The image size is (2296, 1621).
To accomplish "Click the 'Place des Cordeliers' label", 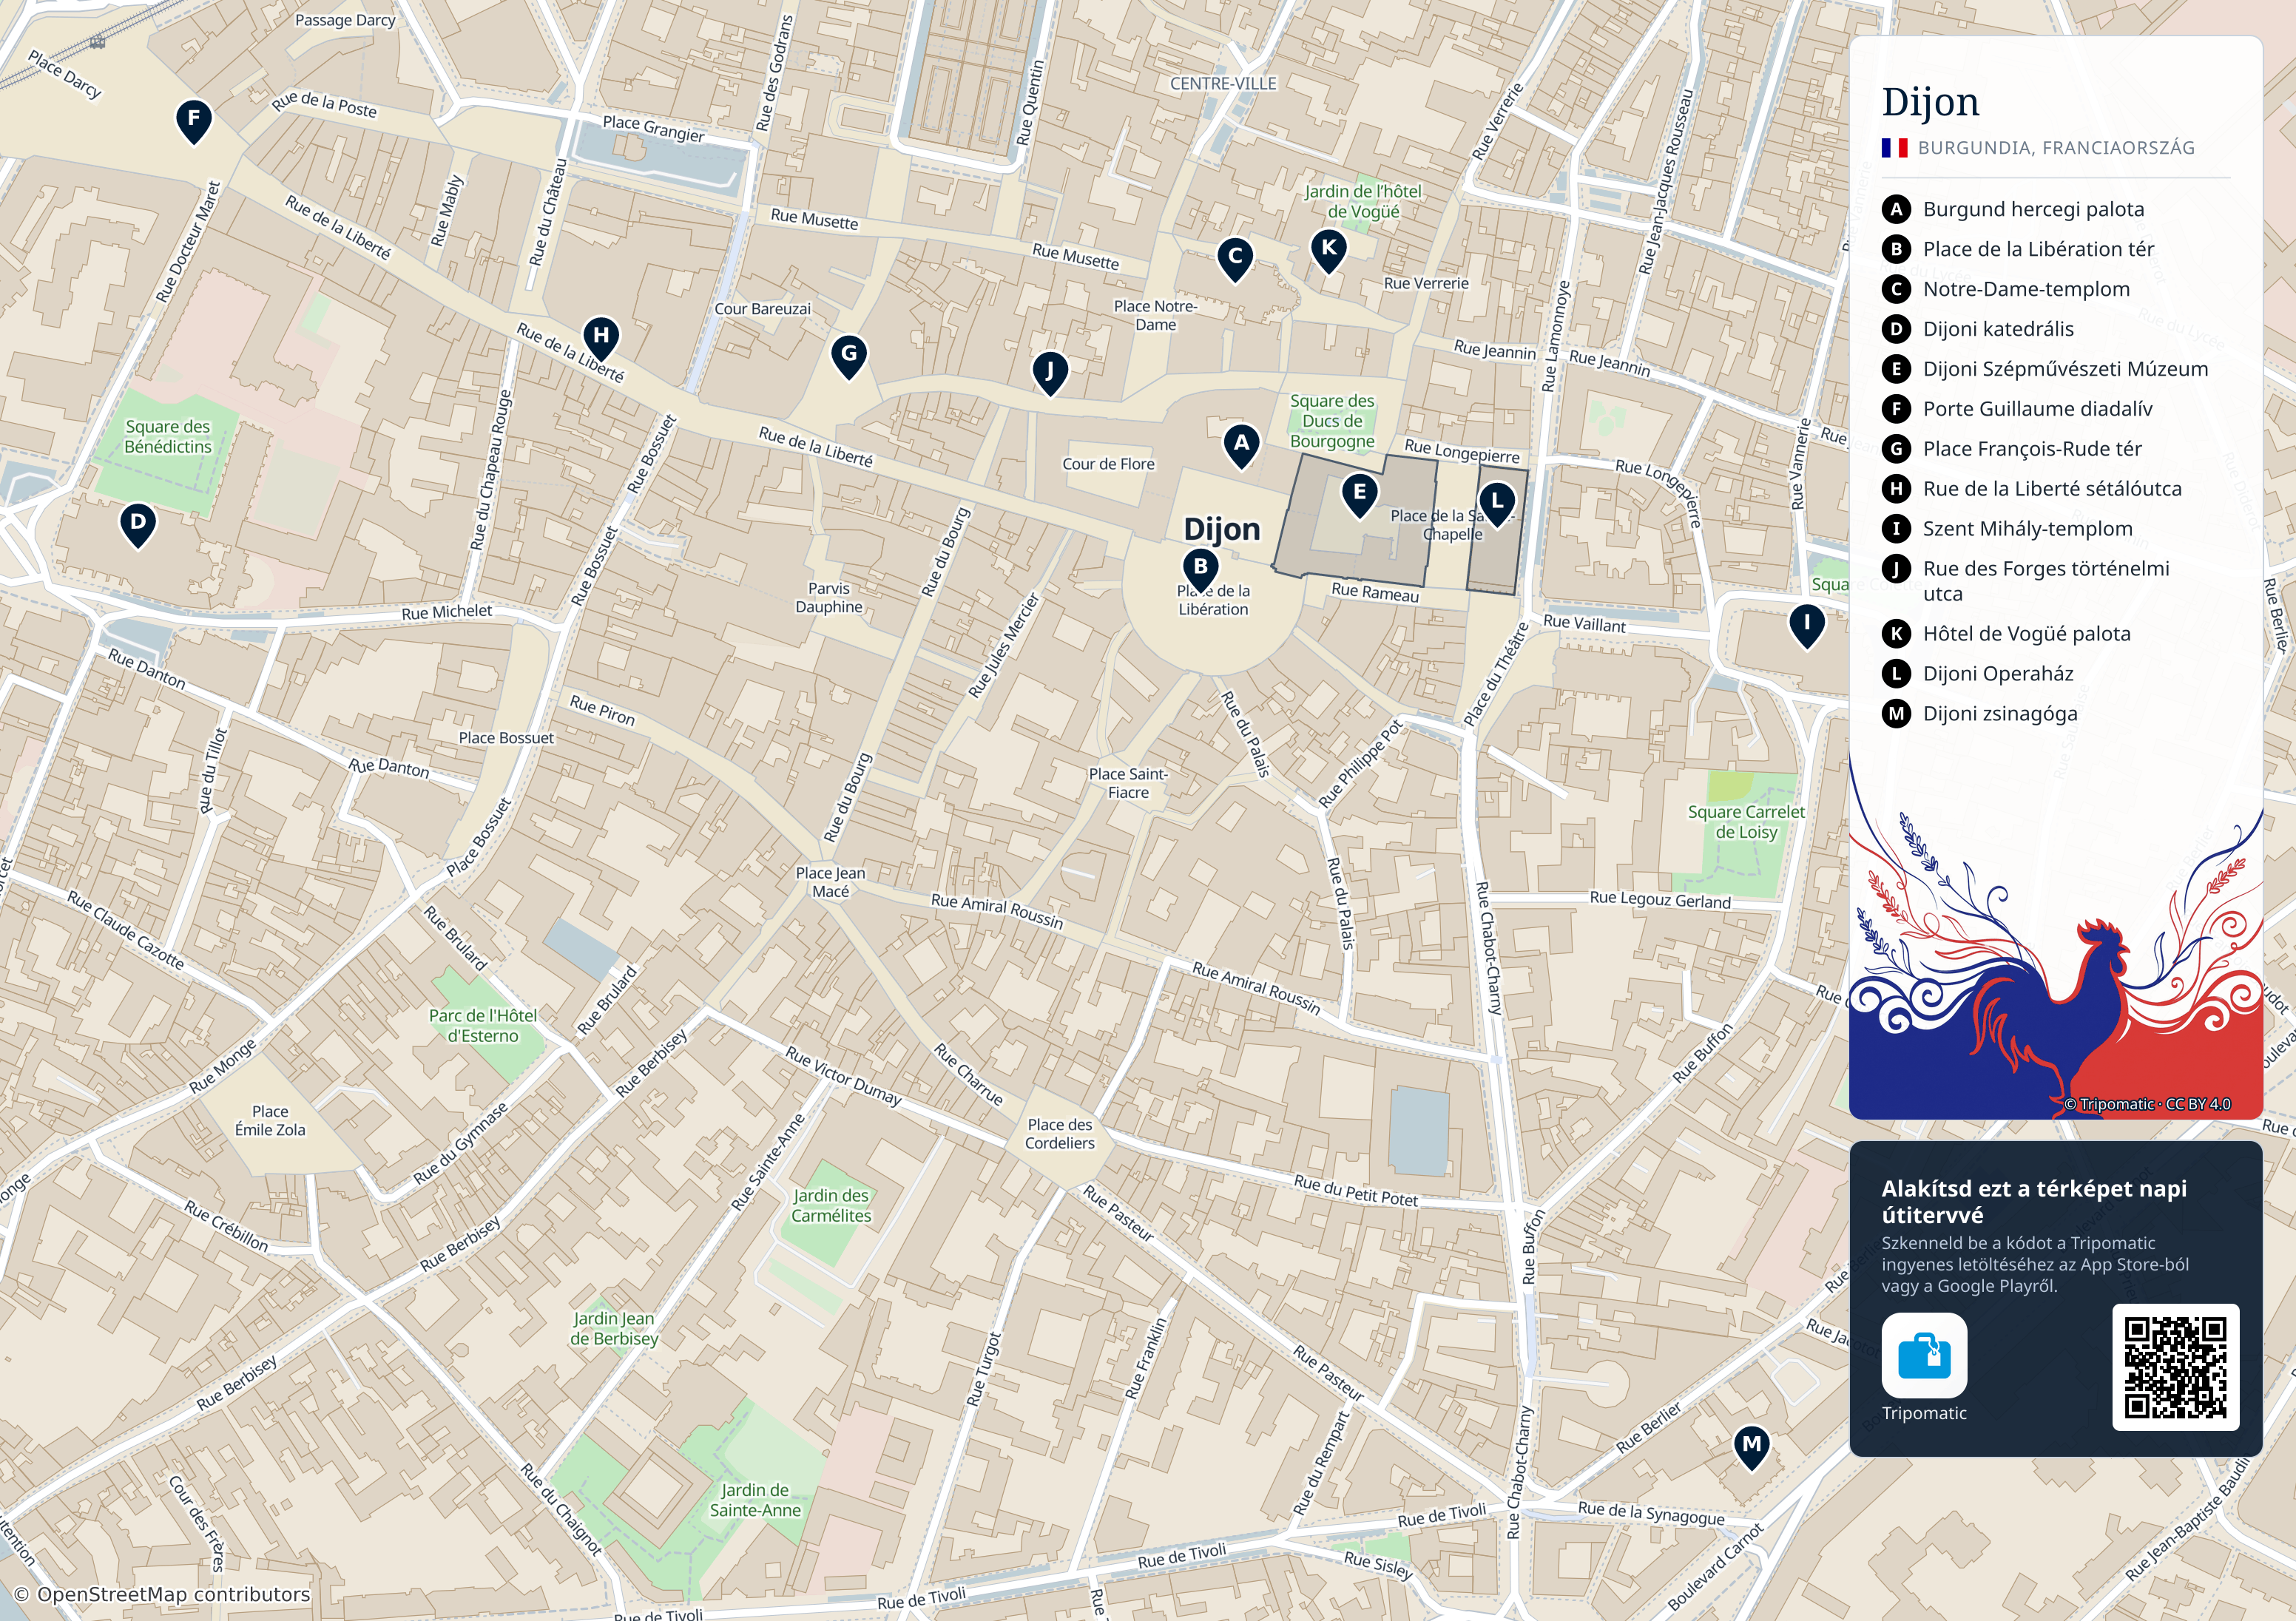I will 1060,1134.
